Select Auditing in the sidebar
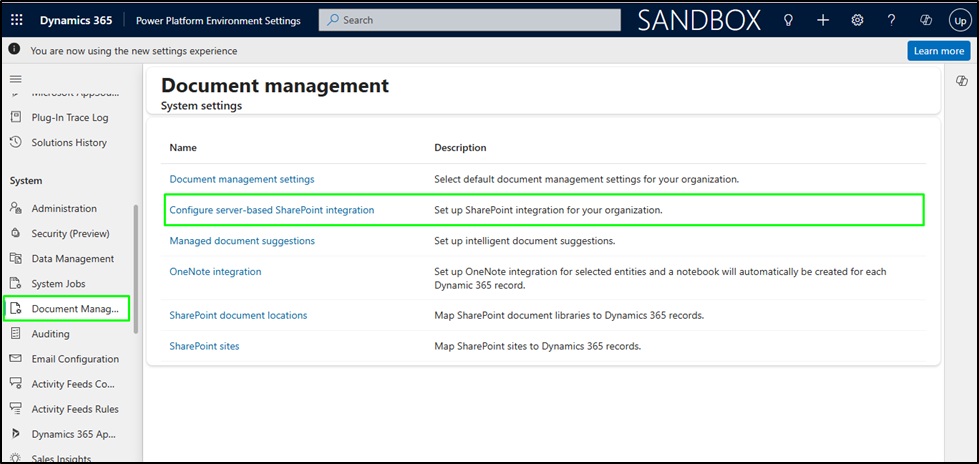The image size is (979, 464). [50, 333]
